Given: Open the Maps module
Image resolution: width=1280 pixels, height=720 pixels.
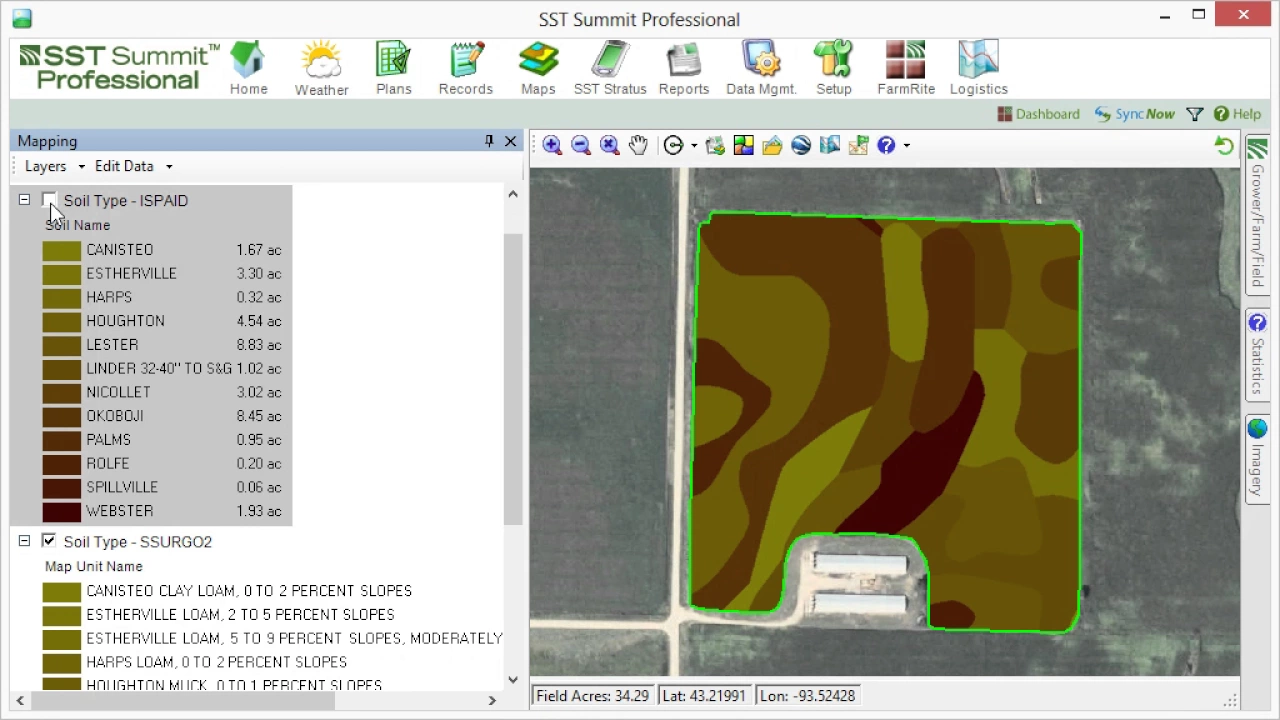Looking at the screenshot, I should coord(538,68).
